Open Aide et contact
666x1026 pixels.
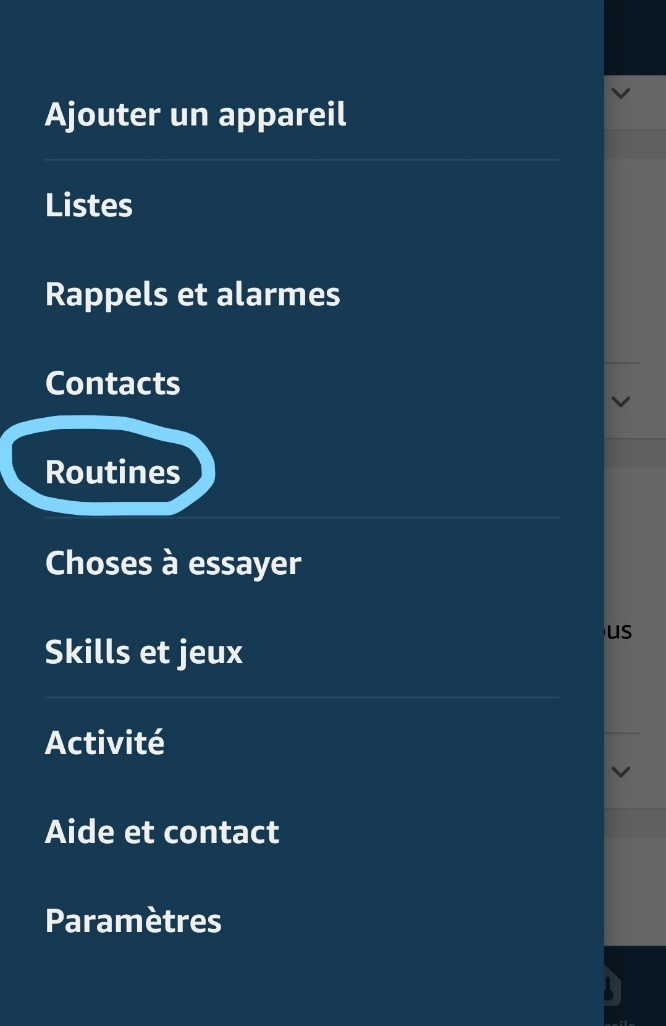(162, 832)
